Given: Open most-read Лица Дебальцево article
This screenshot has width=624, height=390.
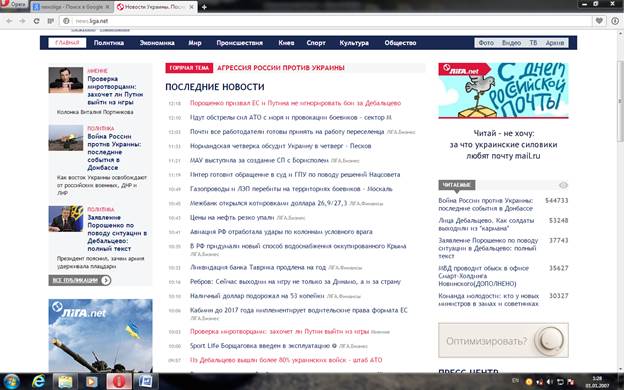Looking at the screenshot, I should click(x=486, y=224).
